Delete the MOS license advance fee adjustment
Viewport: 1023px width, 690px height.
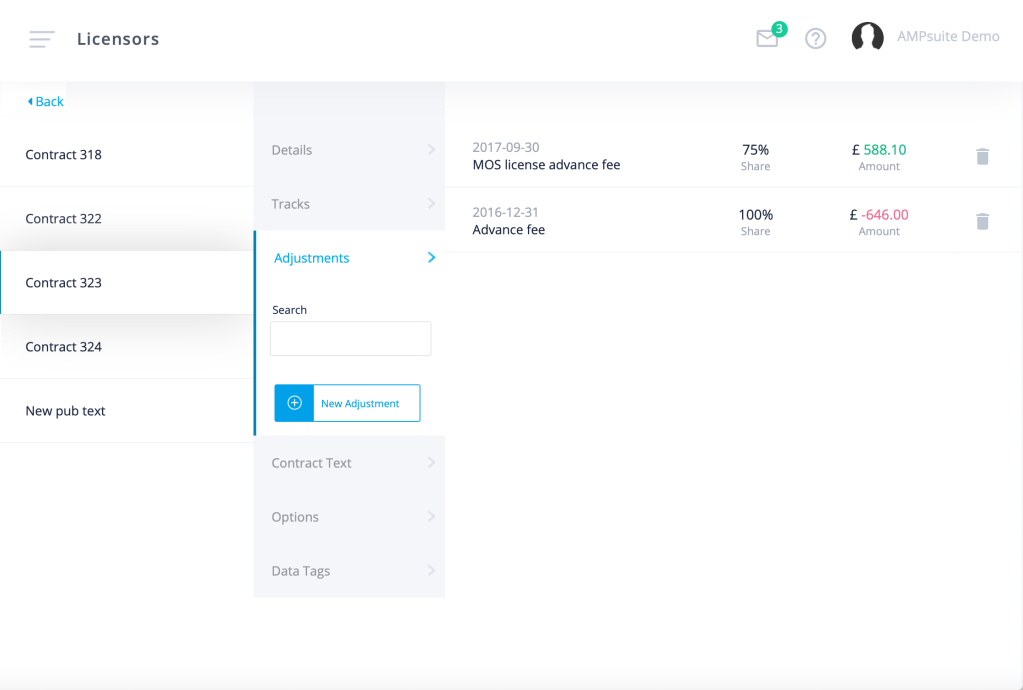click(x=983, y=157)
